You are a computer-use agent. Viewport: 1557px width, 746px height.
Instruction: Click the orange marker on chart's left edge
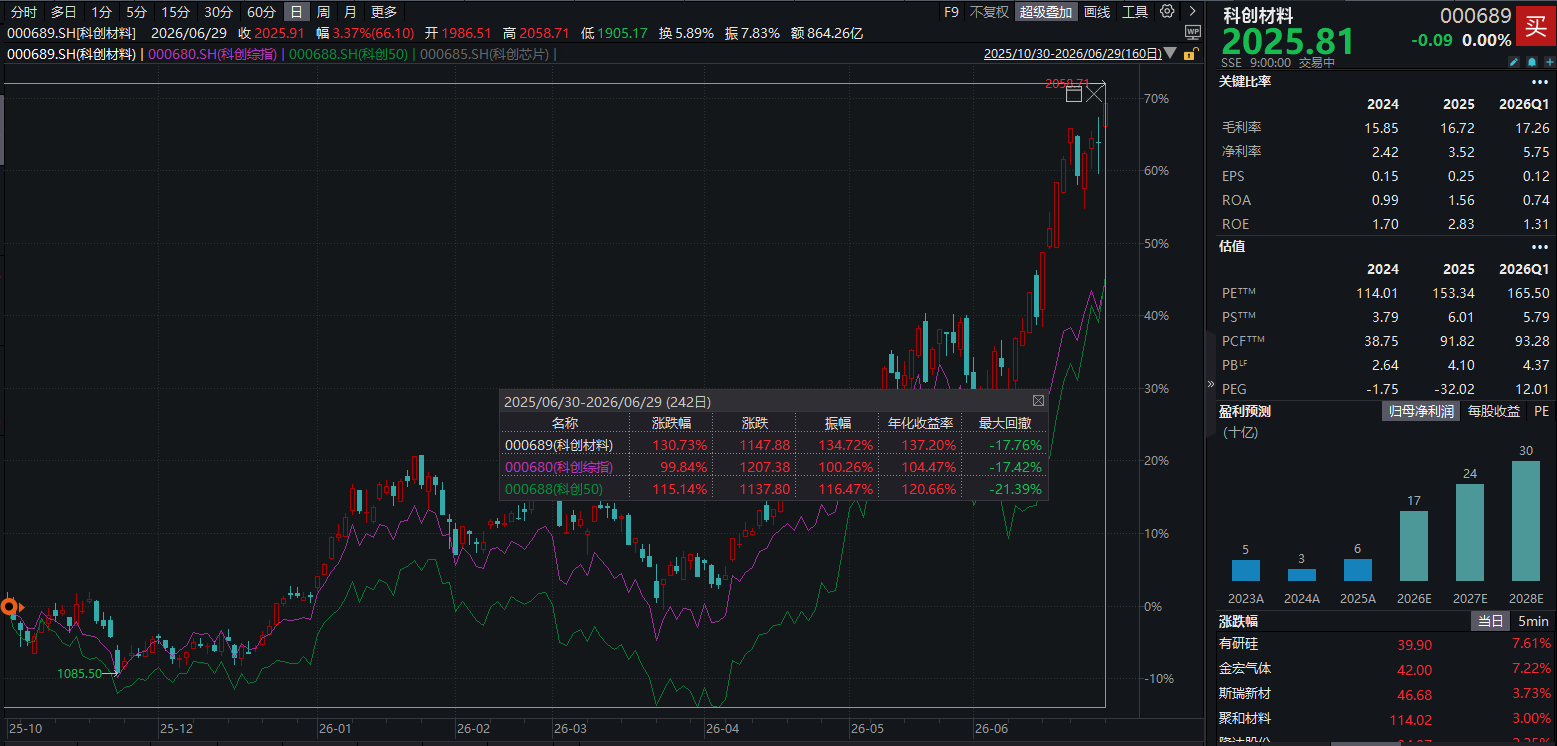pos(10,606)
